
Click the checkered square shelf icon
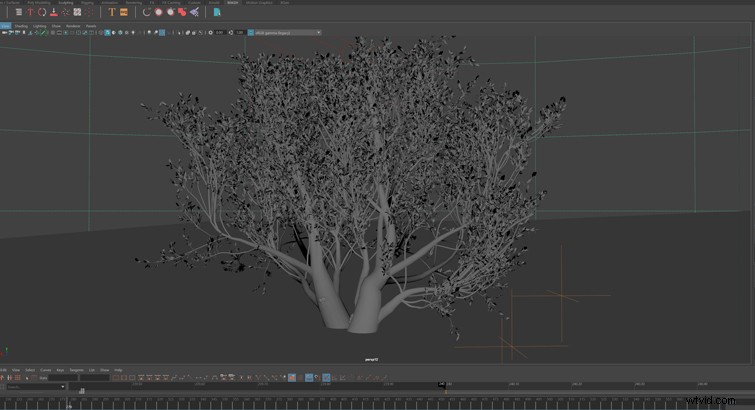pyautogui.click(x=77, y=12)
